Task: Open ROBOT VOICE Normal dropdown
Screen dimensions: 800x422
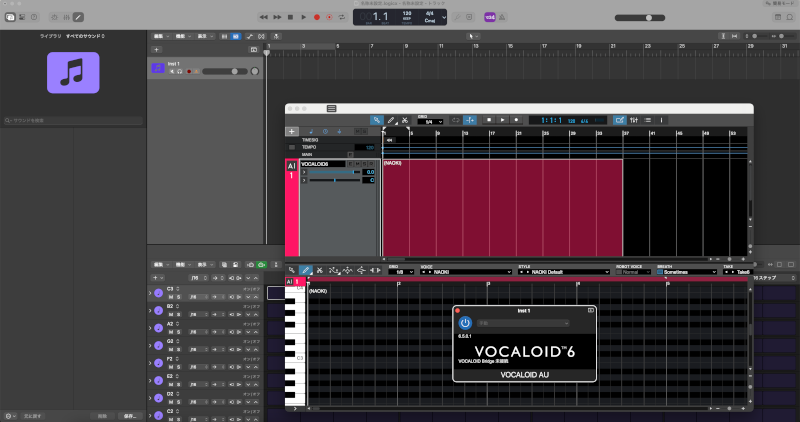Action: click(633, 272)
